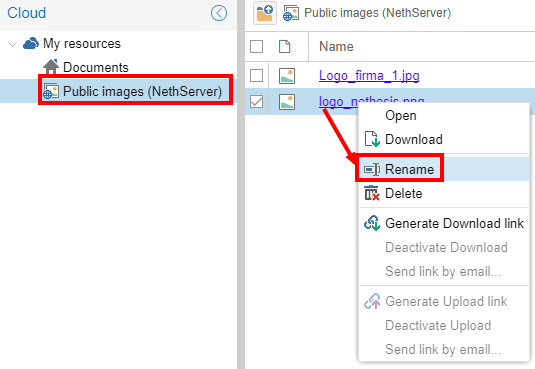Click the Public images (NethServer) breadcrumb text
This screenshot has width=535, height=369.
click(377, 13)
